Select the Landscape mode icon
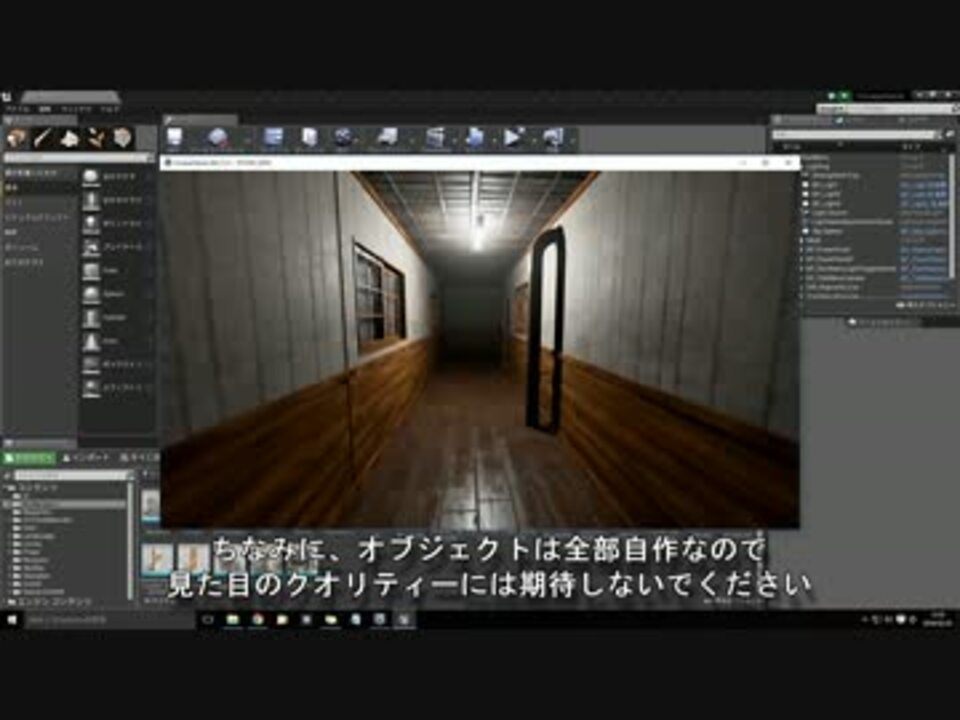Image resolution: width=960 pixels, height=720 pixels. (x=69, y=138)
